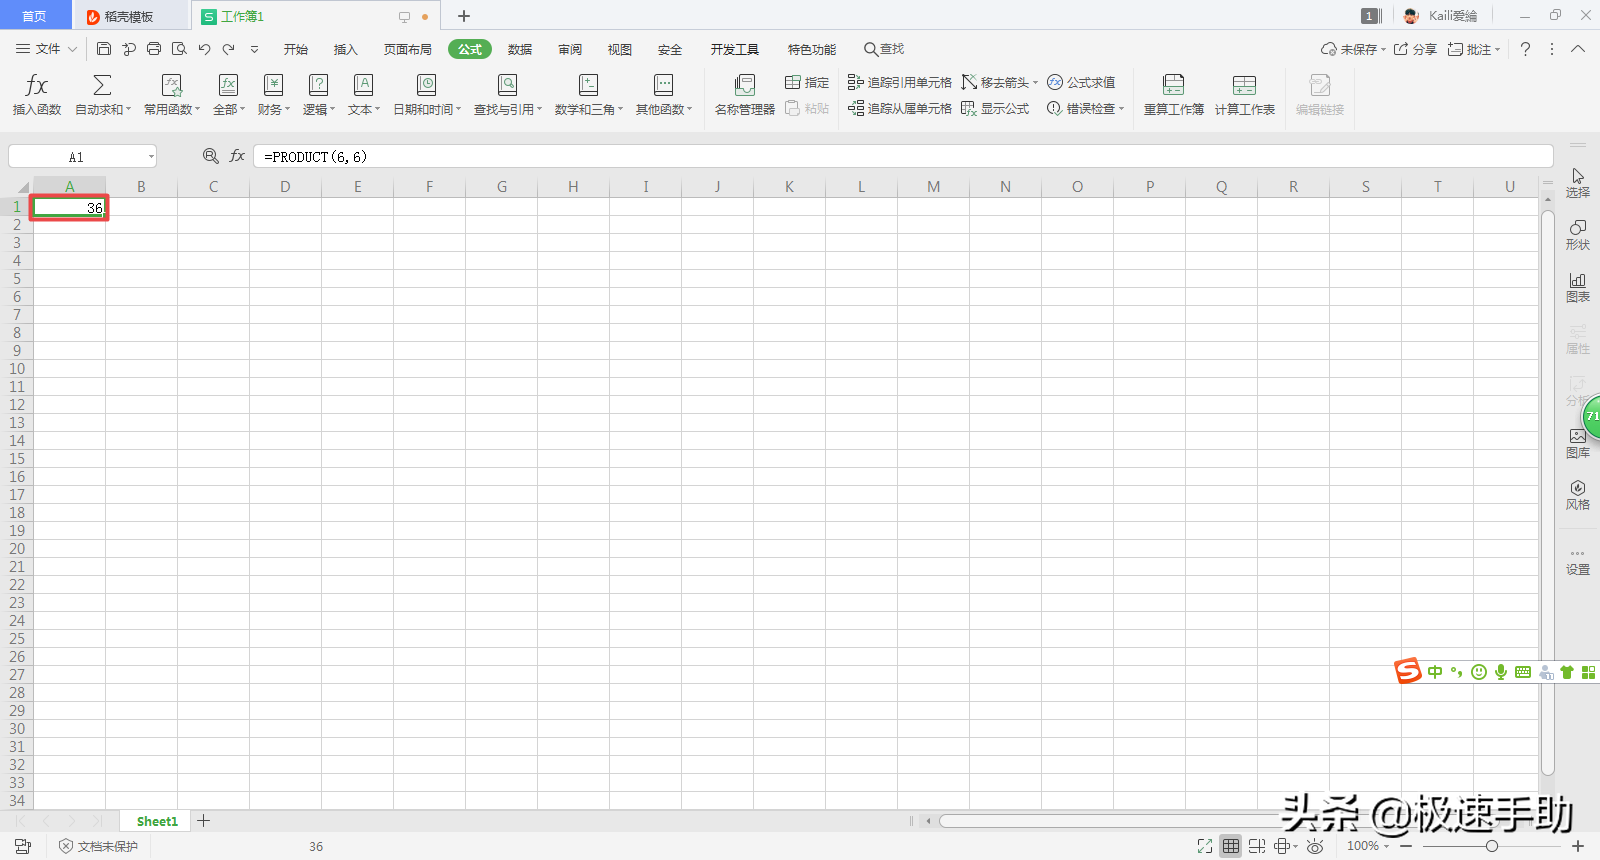Adjust the zoom slider handle
1600x860 pixels.
1492,846
